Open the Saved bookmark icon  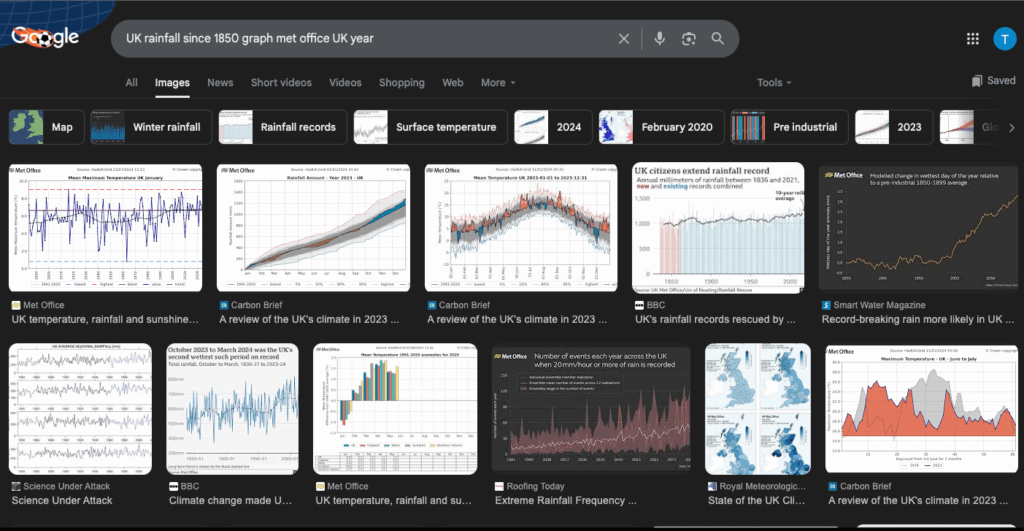(976, 81)
